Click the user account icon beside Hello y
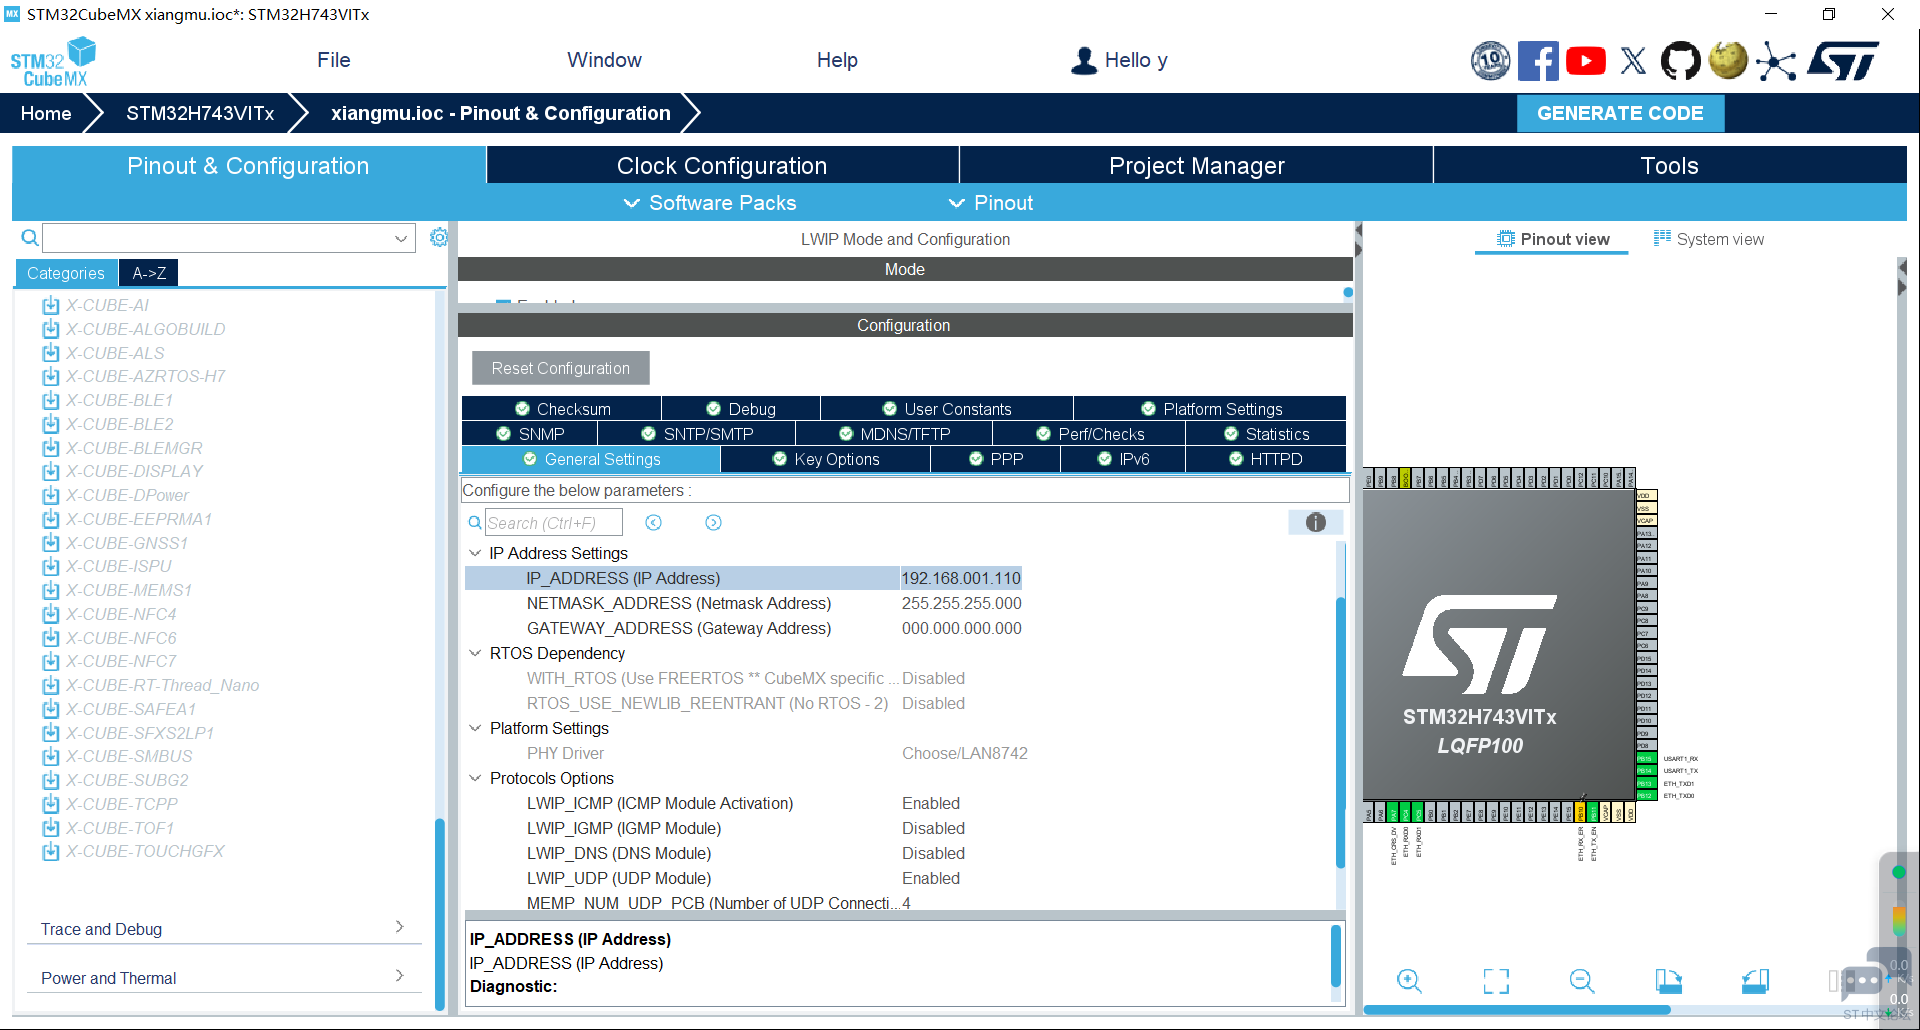Image resolution: width=1920 pixels, height=1030 pixels. click(x=1084, y=60)
